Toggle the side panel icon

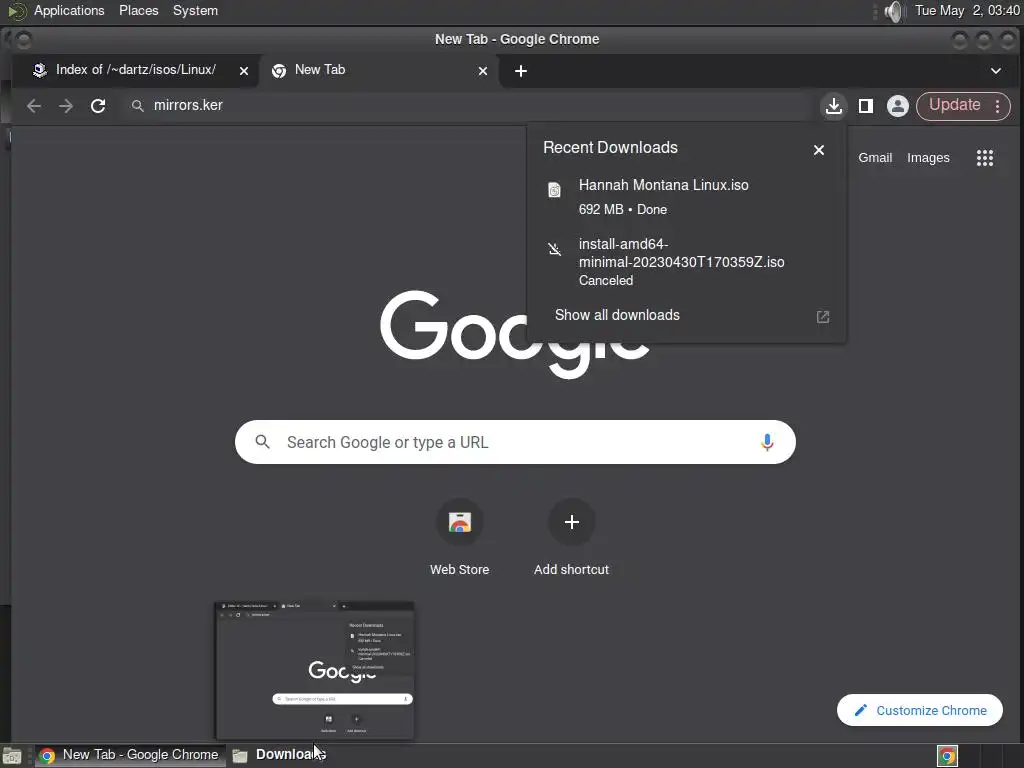(x=866, y=106)
